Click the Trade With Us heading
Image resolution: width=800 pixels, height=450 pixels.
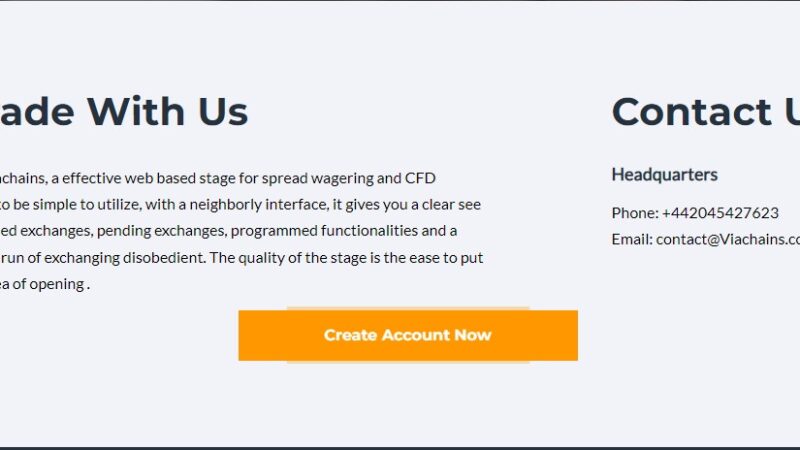click(x=124, y=112)
